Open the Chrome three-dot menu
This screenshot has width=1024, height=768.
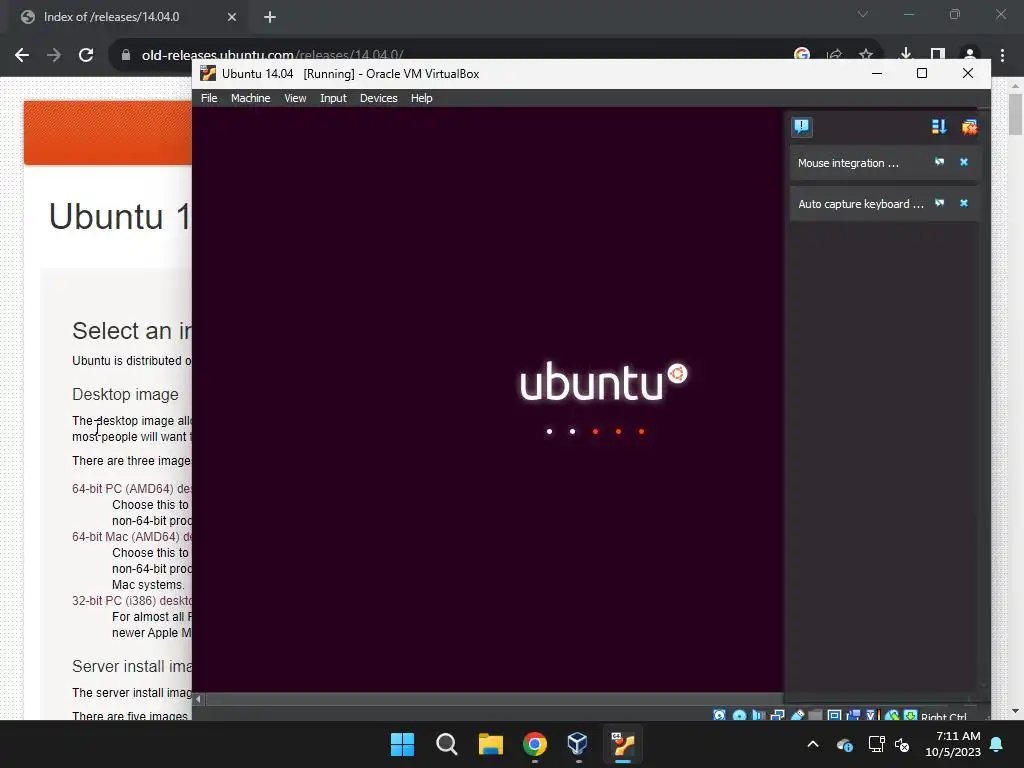click(1002, 55)
